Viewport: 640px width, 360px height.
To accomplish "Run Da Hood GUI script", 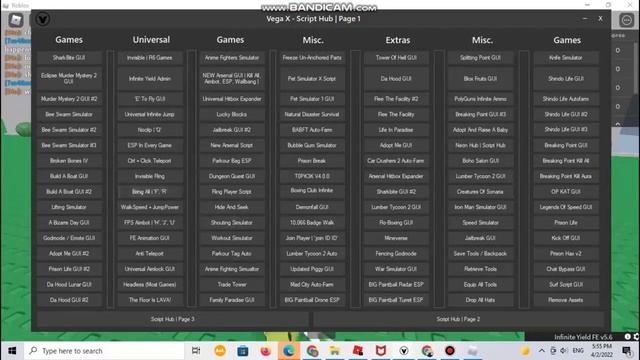I will tap(396, 78).
